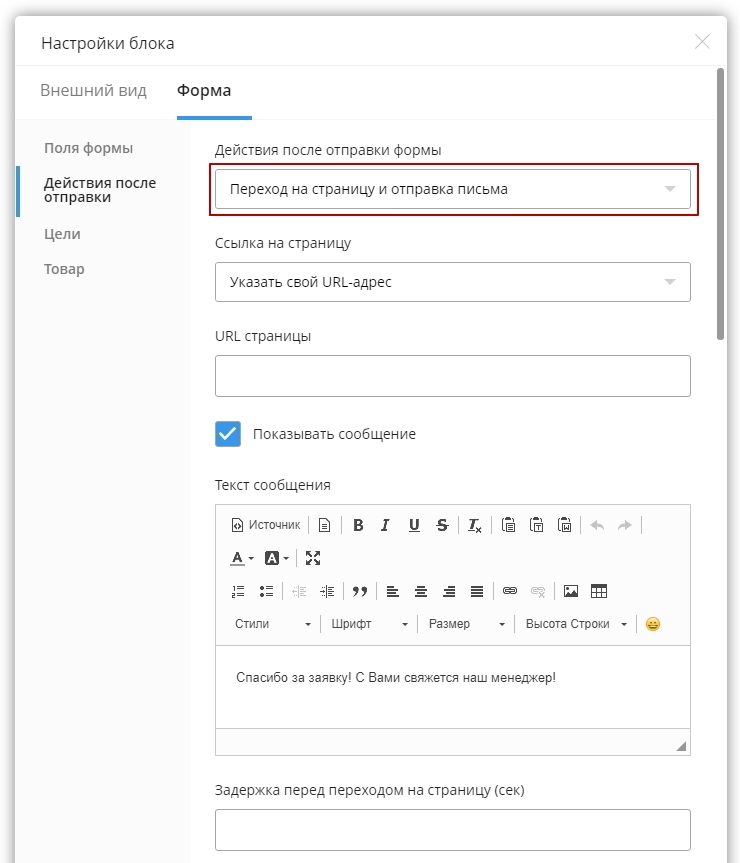Image resolution: width=740 pixels, height=863 pixels.
Task: Click the strikethrough formatting icon
Action: pos(442,525)
